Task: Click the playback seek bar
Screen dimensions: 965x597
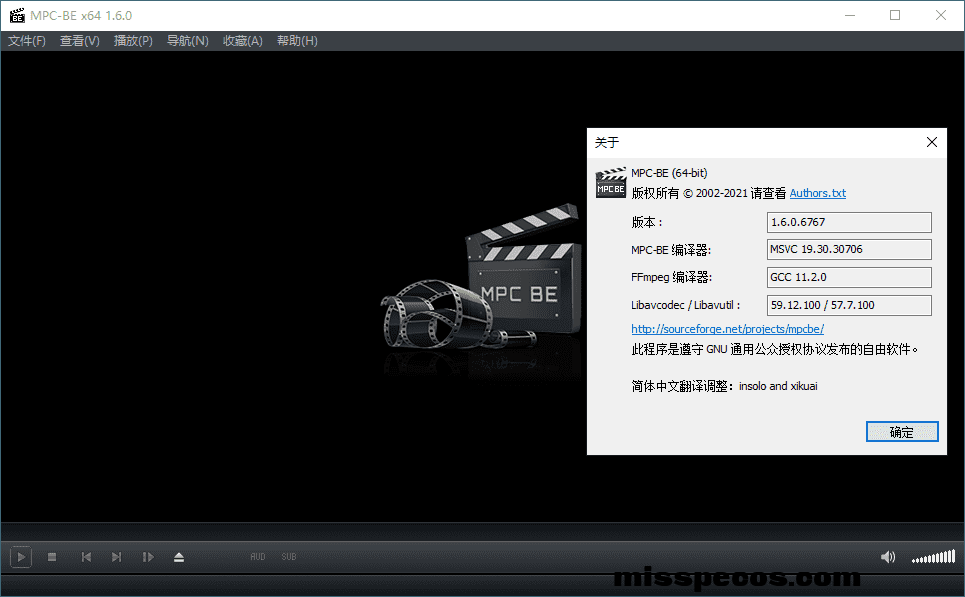Action: click(x=482, y=531)
